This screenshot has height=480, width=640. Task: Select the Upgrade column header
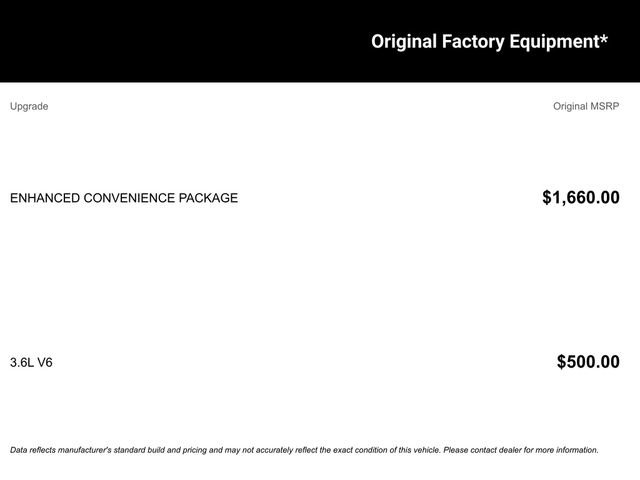[29, 106]
